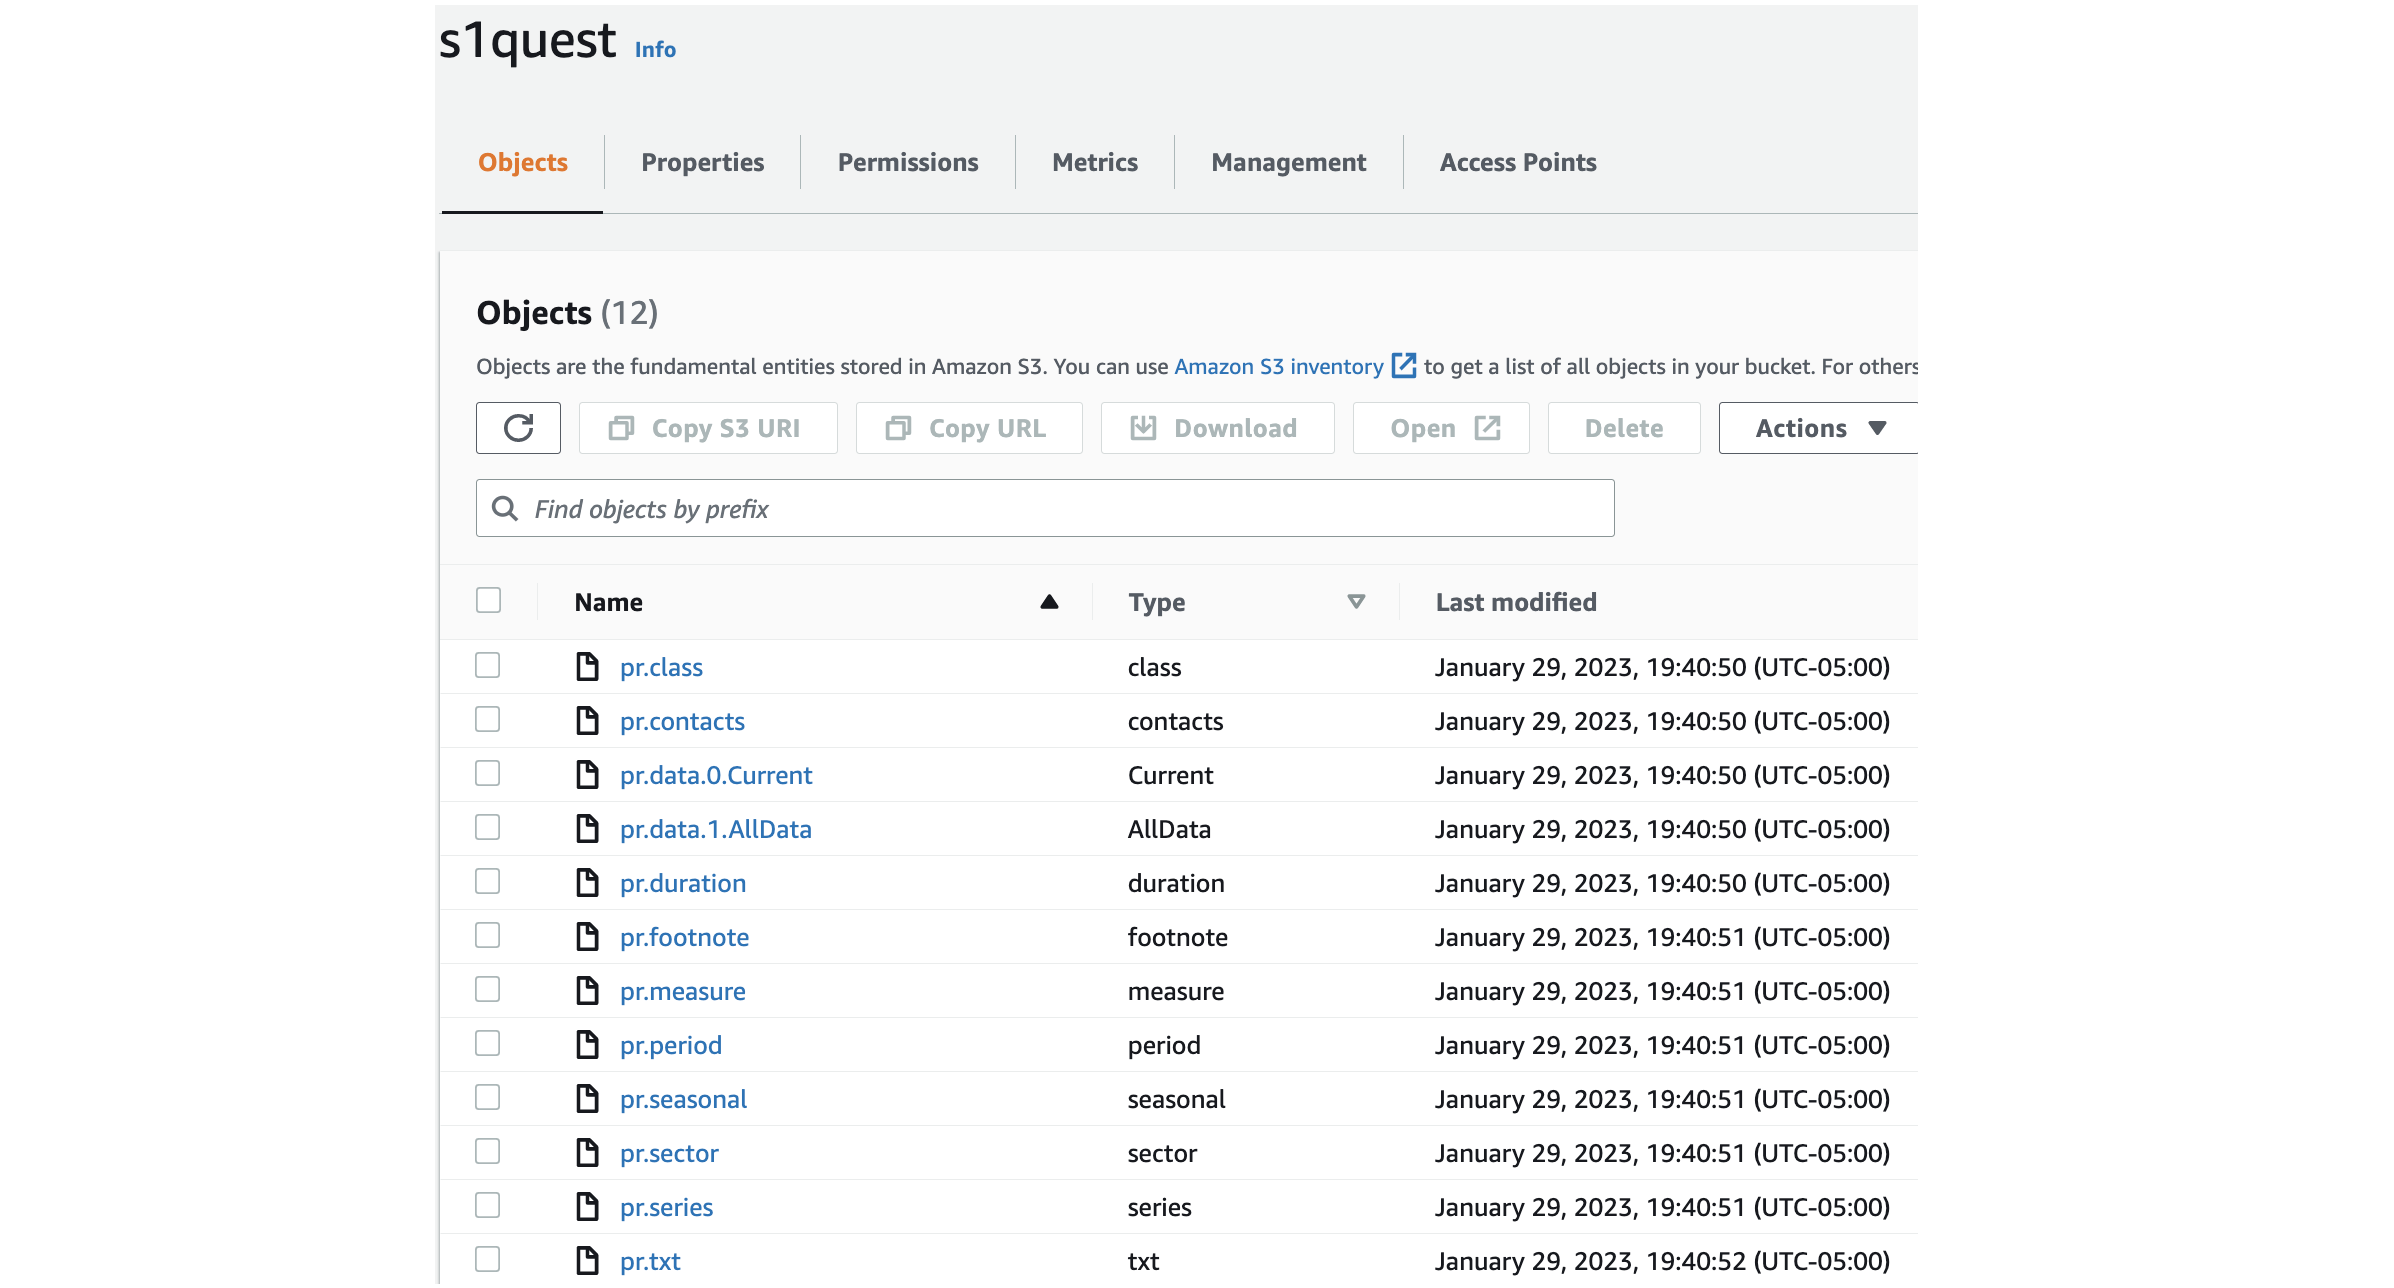The width and height of the screenshot is (2394, 1288).
Task: Open the Management tab
Action: [x=1288, y=162]
